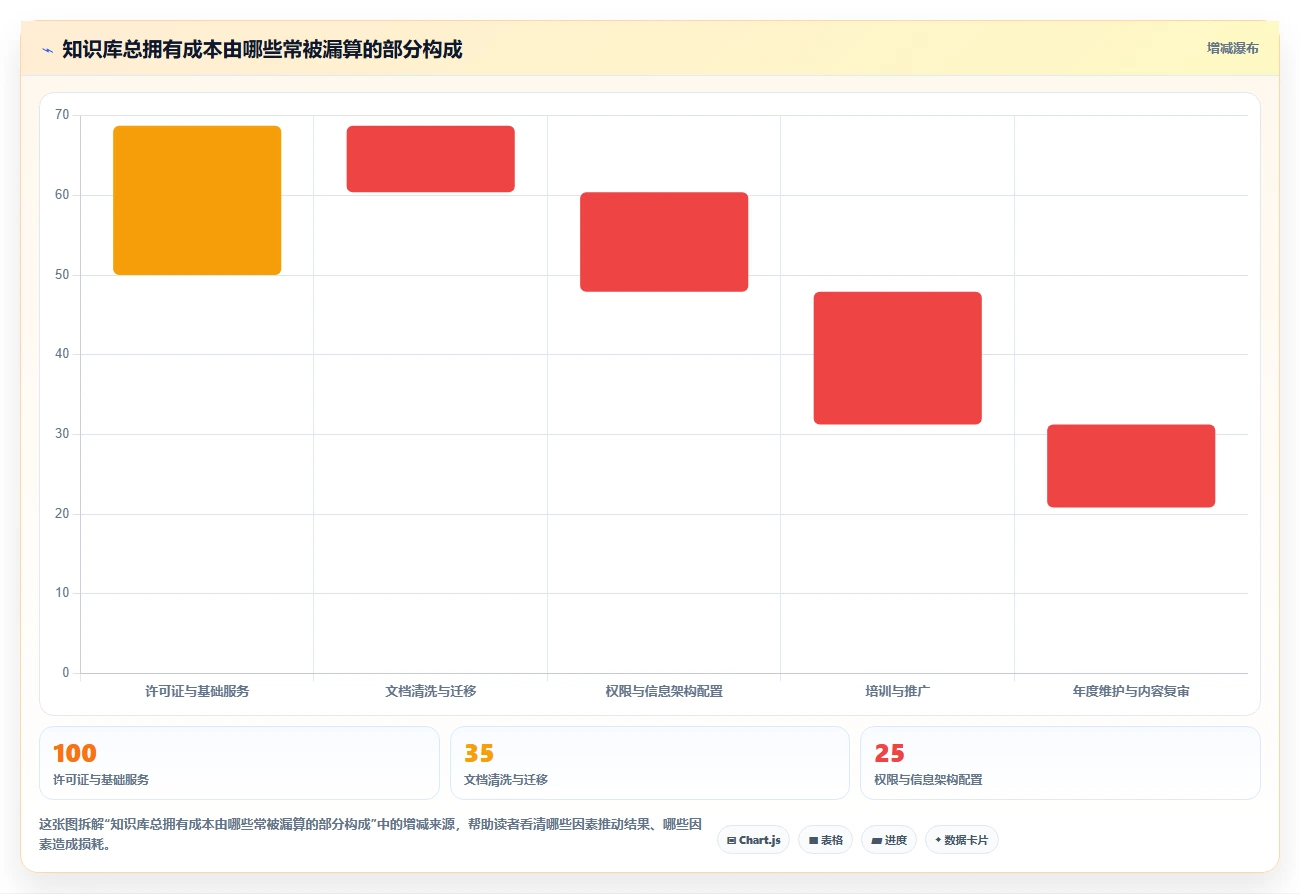Select the 表格 tag chip
Image resolution: width=1300 pixels, height=894 pixels.
[x=825, y=840]
